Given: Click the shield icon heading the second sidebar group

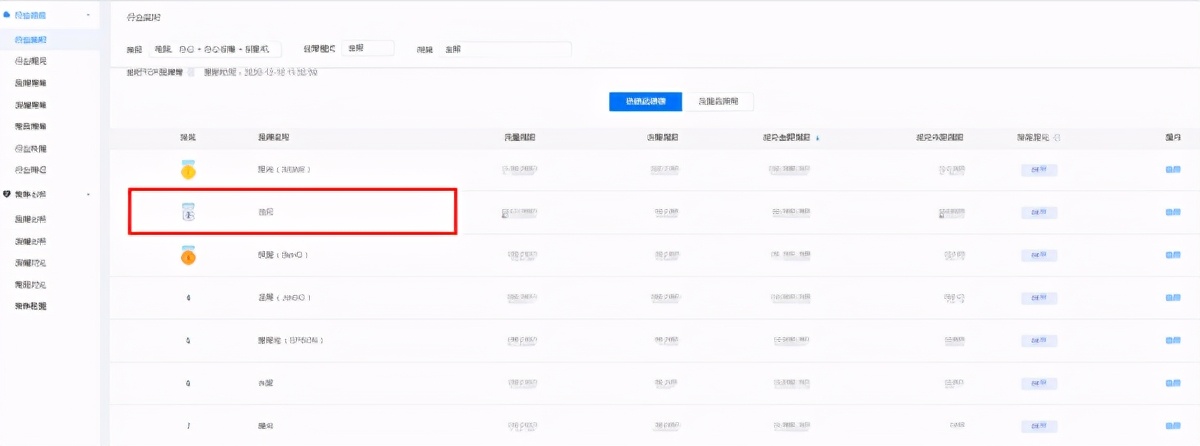Looking at the screenshot, I should [7, 194].
